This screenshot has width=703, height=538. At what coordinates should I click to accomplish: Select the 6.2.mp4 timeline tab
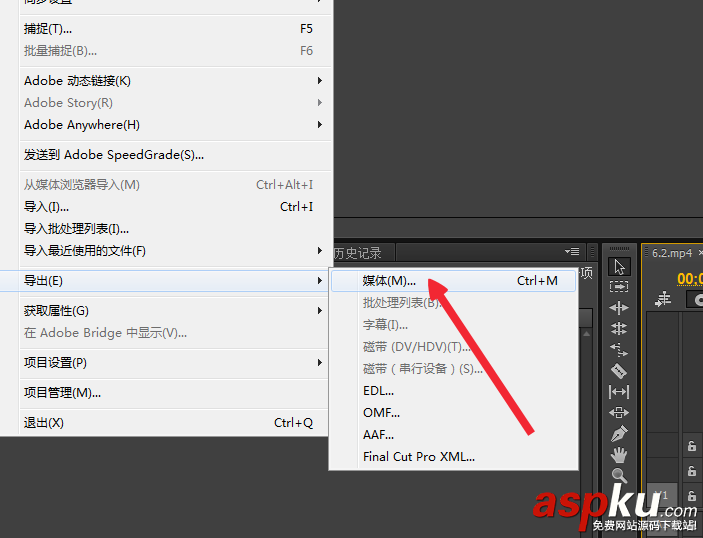(672, 253)
